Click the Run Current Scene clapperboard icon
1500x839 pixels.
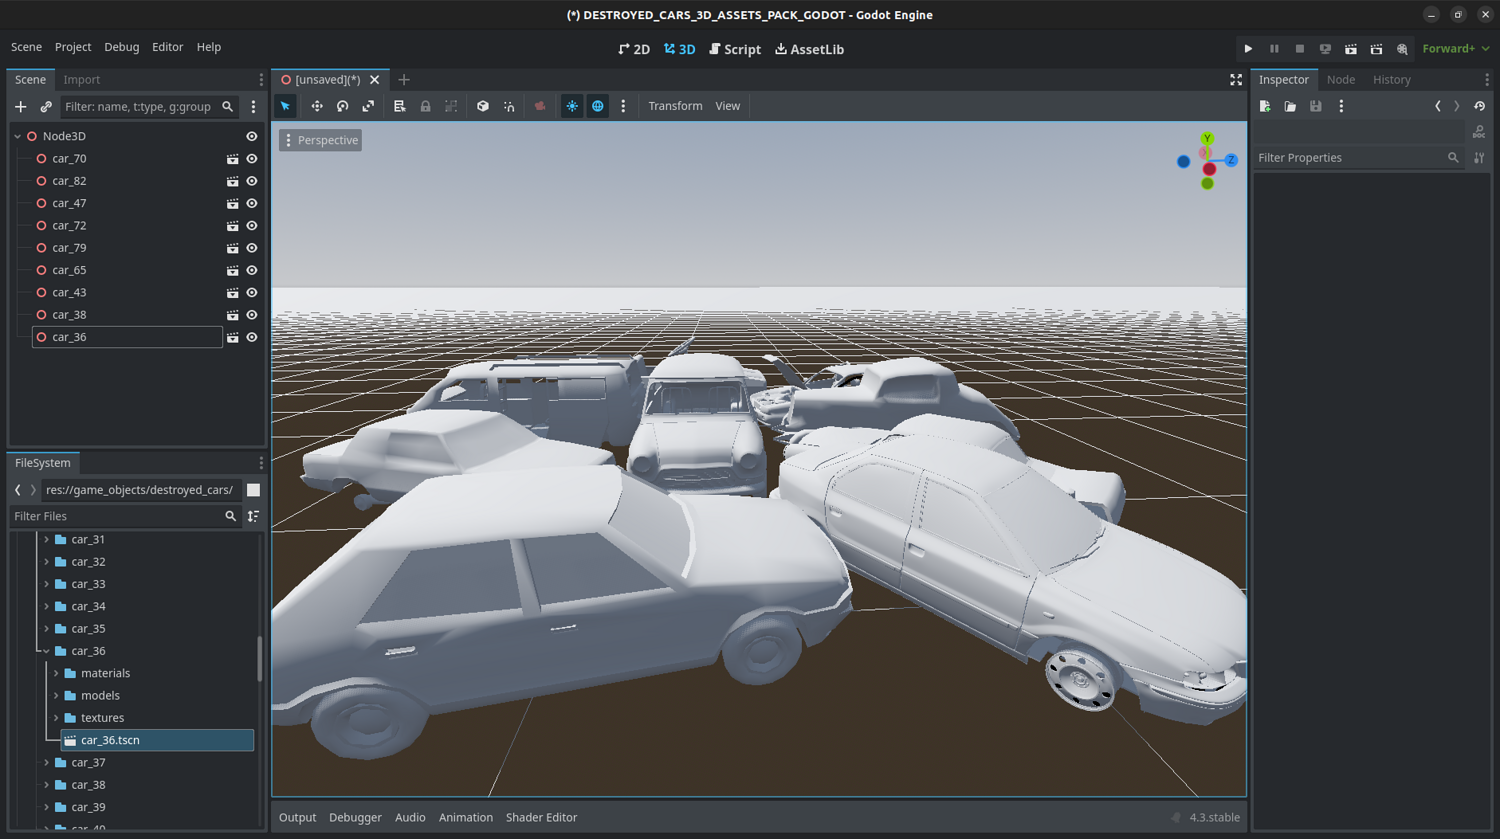tap(1351, 49)
